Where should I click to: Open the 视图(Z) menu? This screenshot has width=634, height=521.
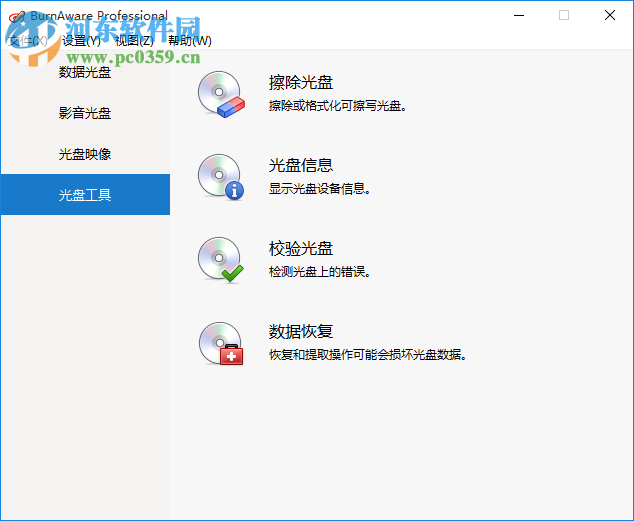[134, 40]
